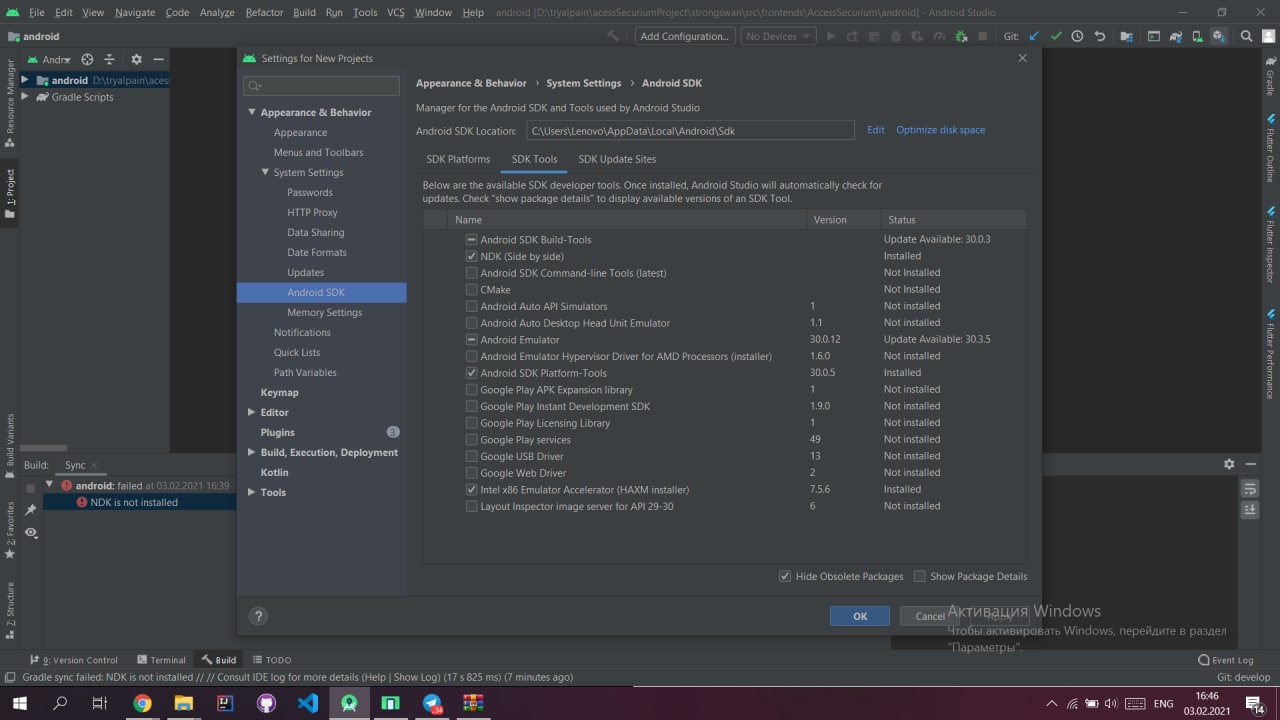Click the OK button
Image resolution: width=1280 pixels, height=720 pixels.
[x=860, y=616]
